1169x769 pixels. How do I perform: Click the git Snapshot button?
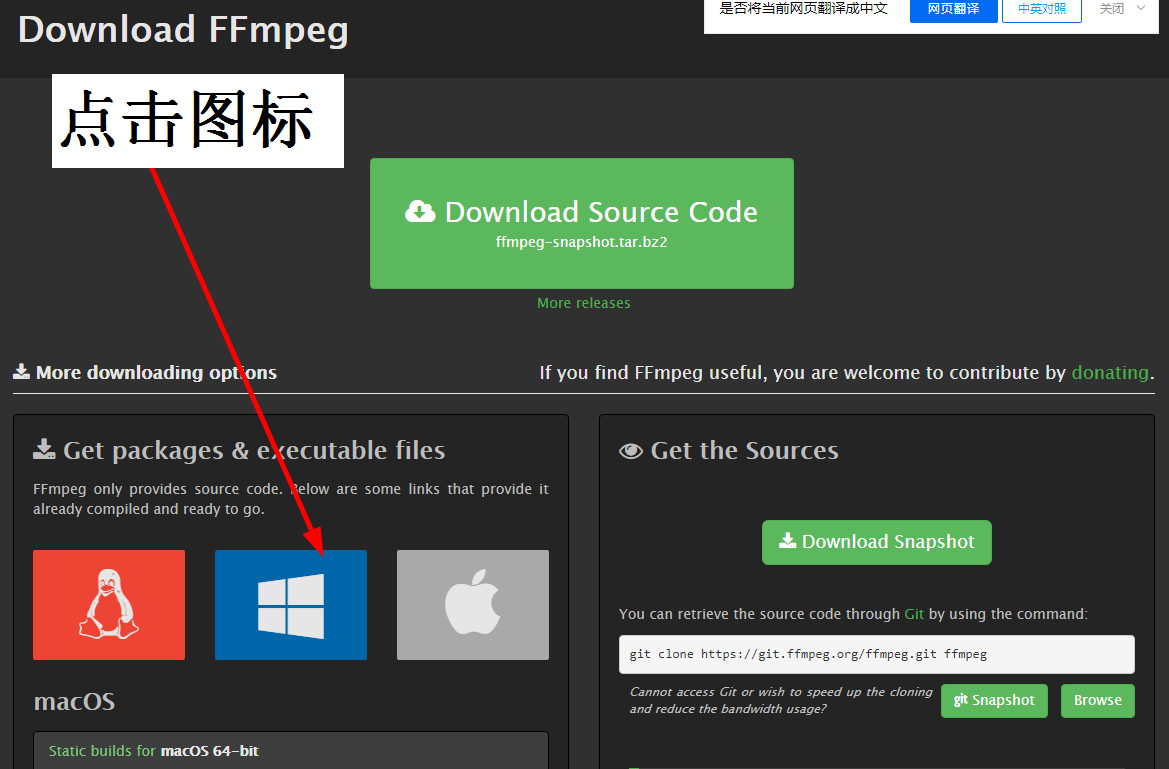tap(994, 700)
